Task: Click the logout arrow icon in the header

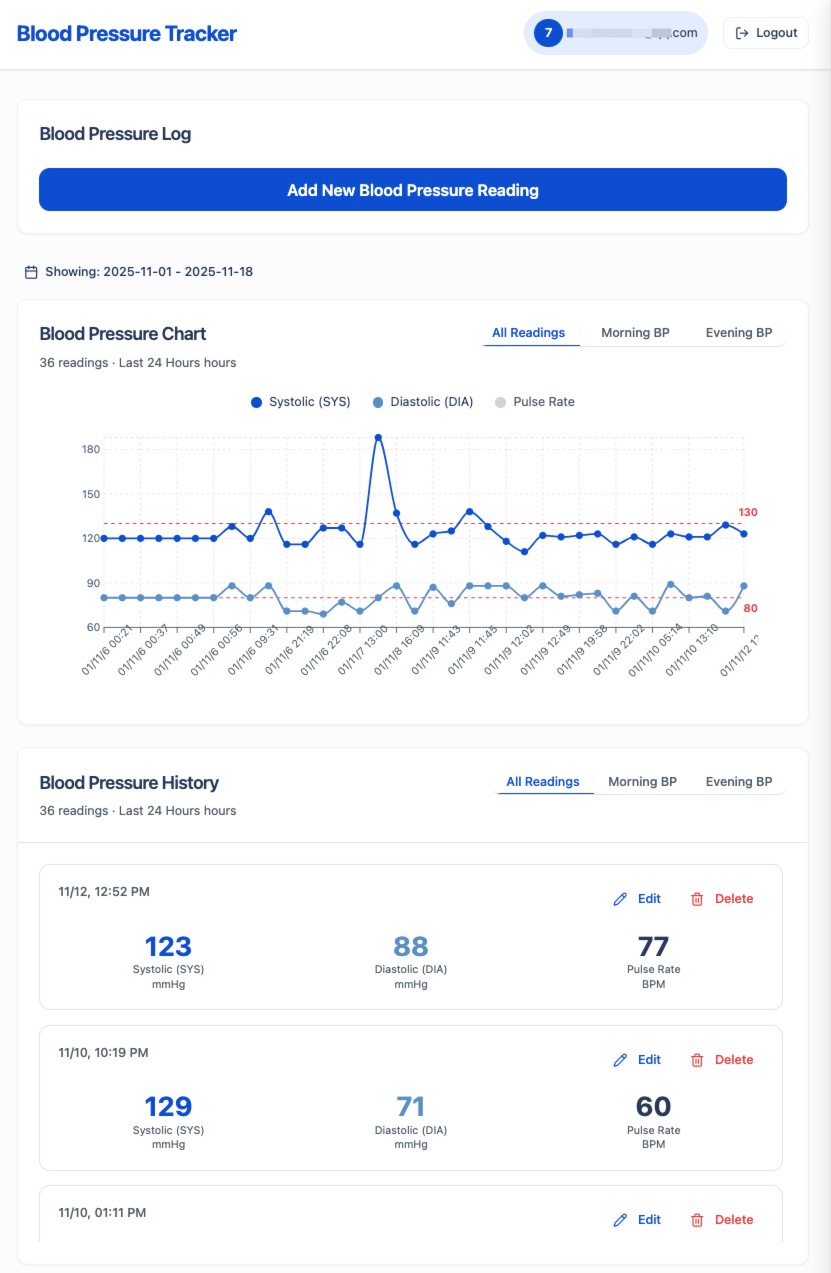Action: click(739, 32)
